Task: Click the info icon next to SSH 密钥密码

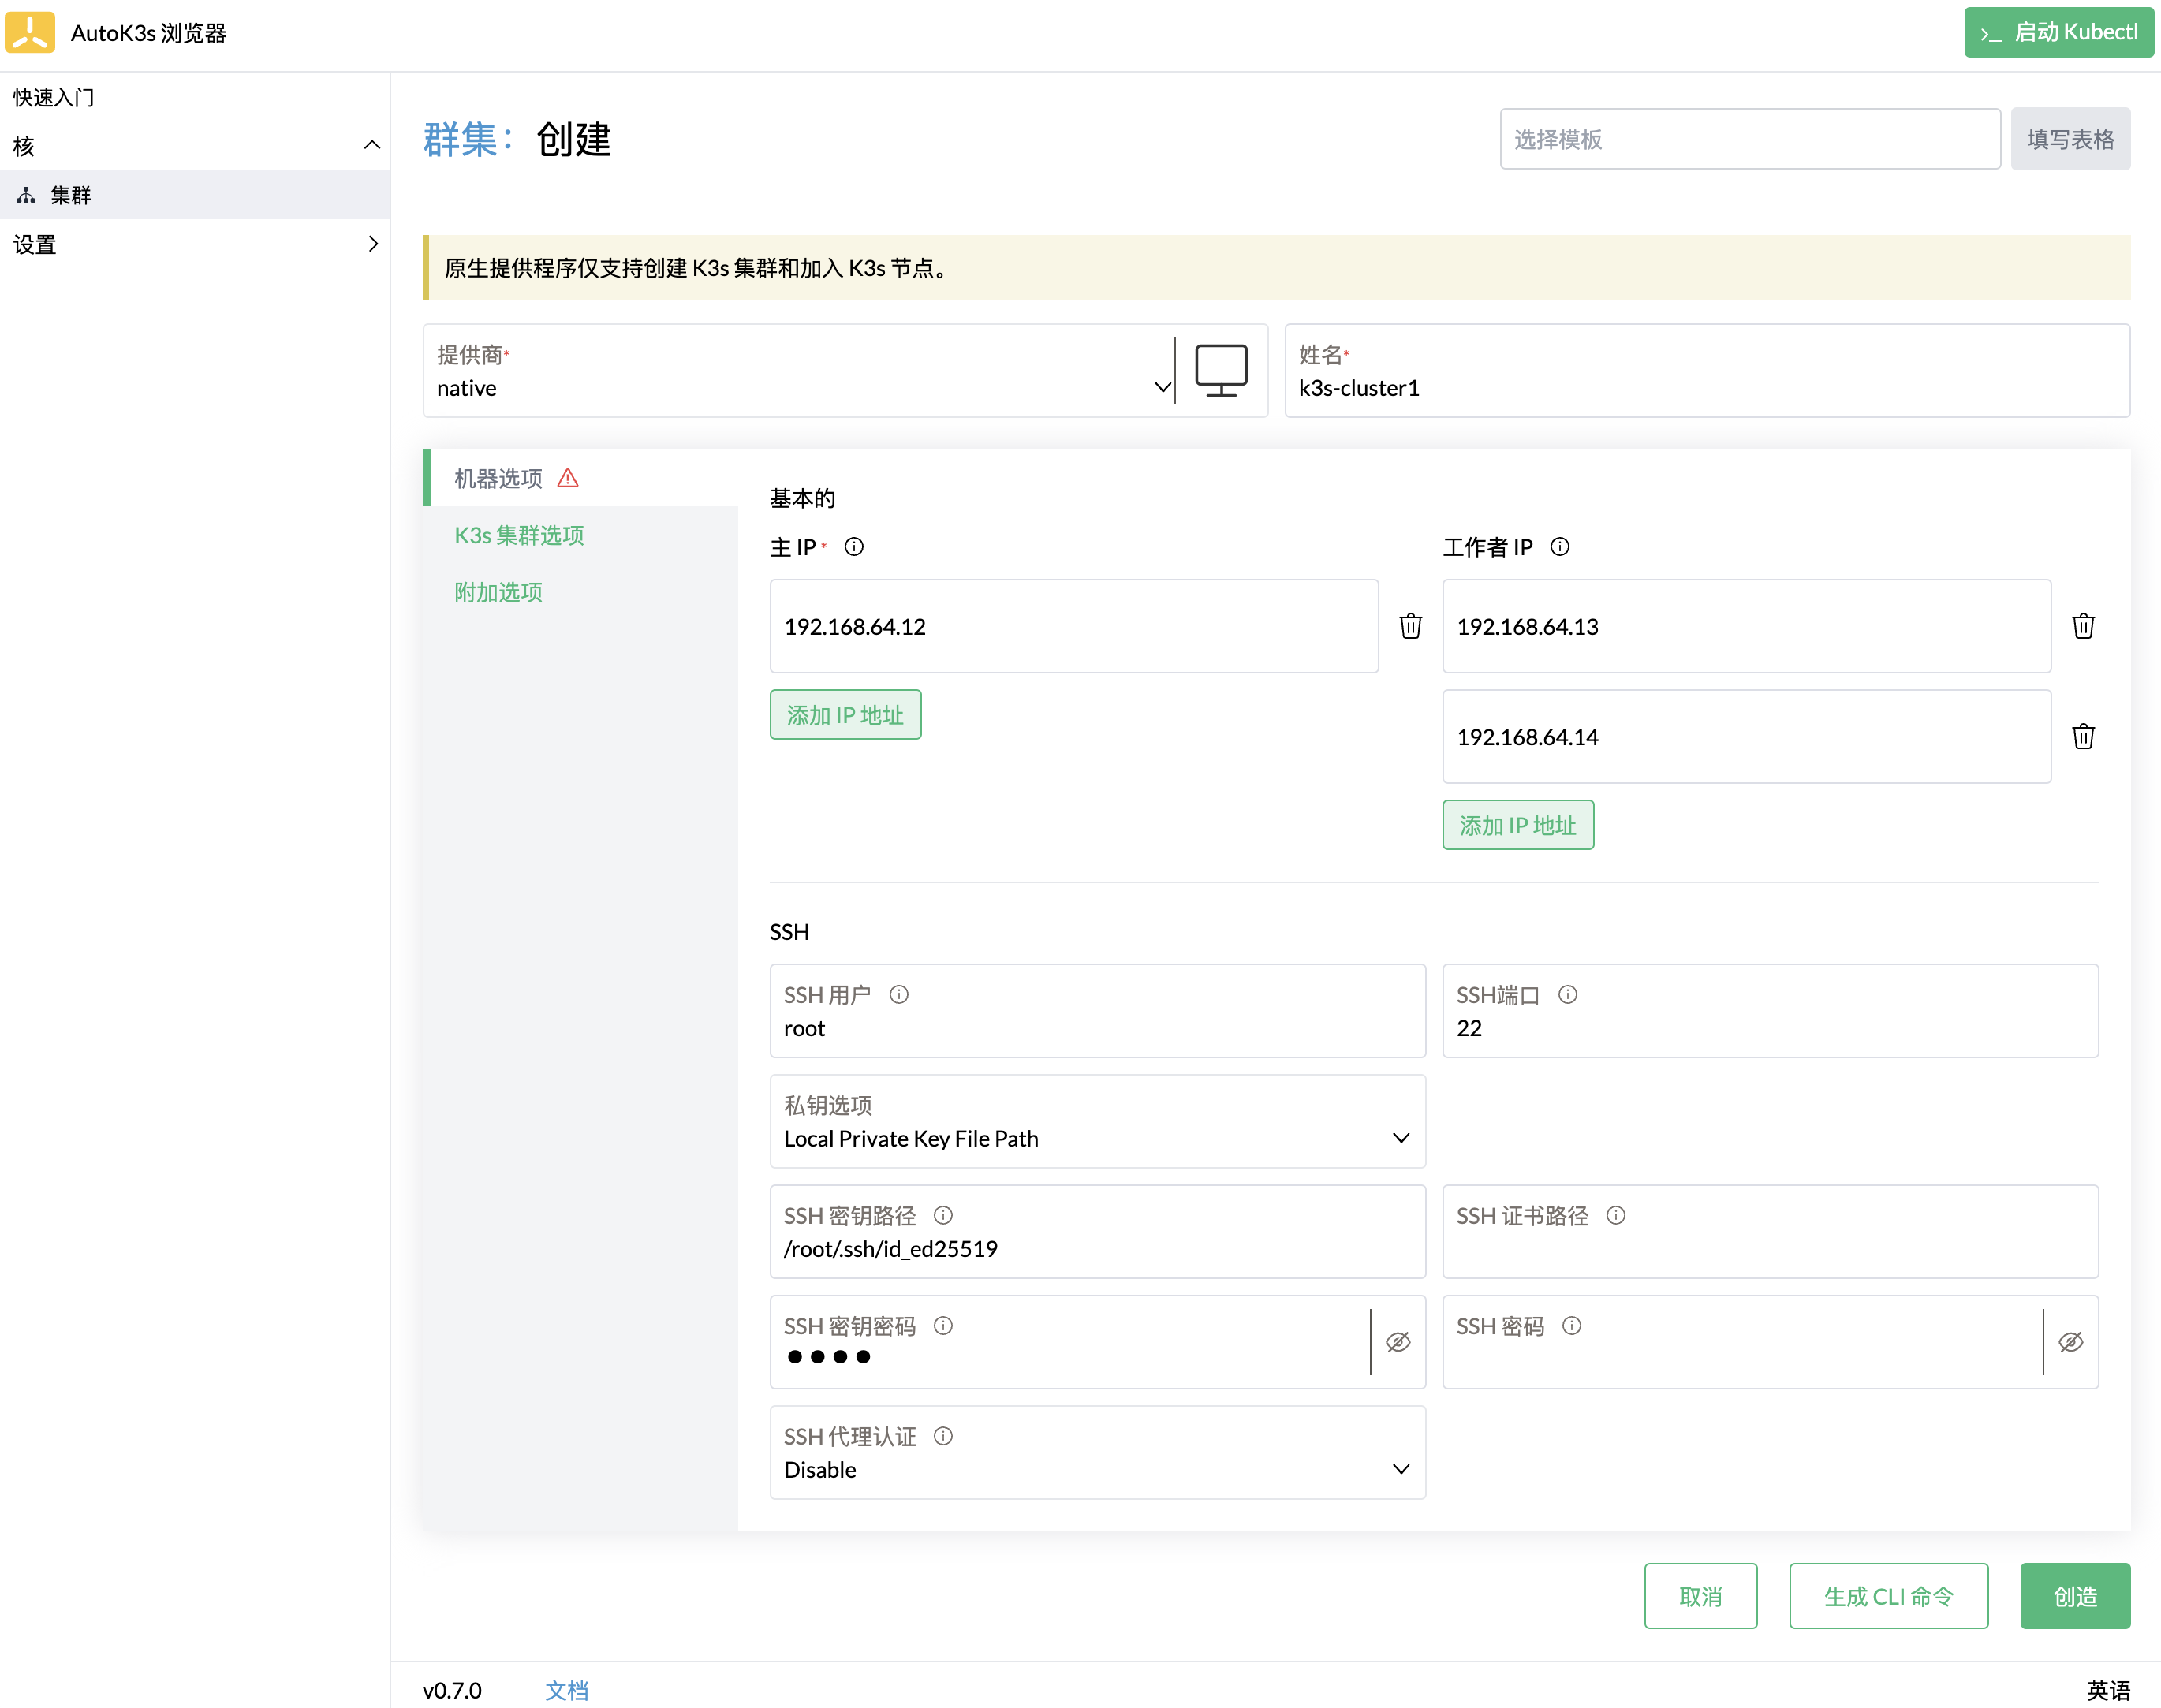Action: pyautogui.click(x=943, y=1325)
